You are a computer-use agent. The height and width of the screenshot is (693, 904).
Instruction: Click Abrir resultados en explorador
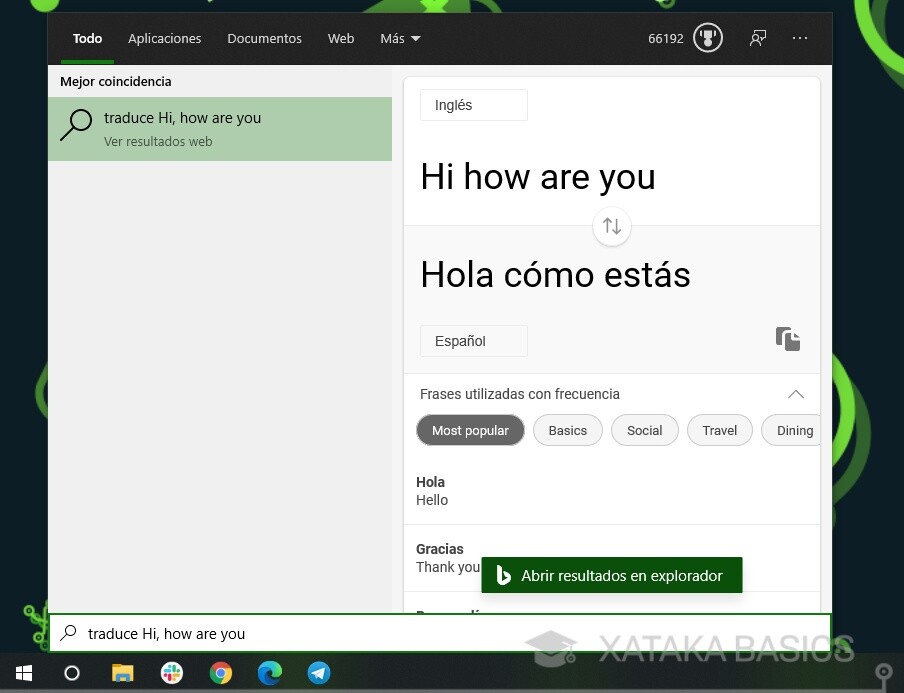(x=611, y=575)
